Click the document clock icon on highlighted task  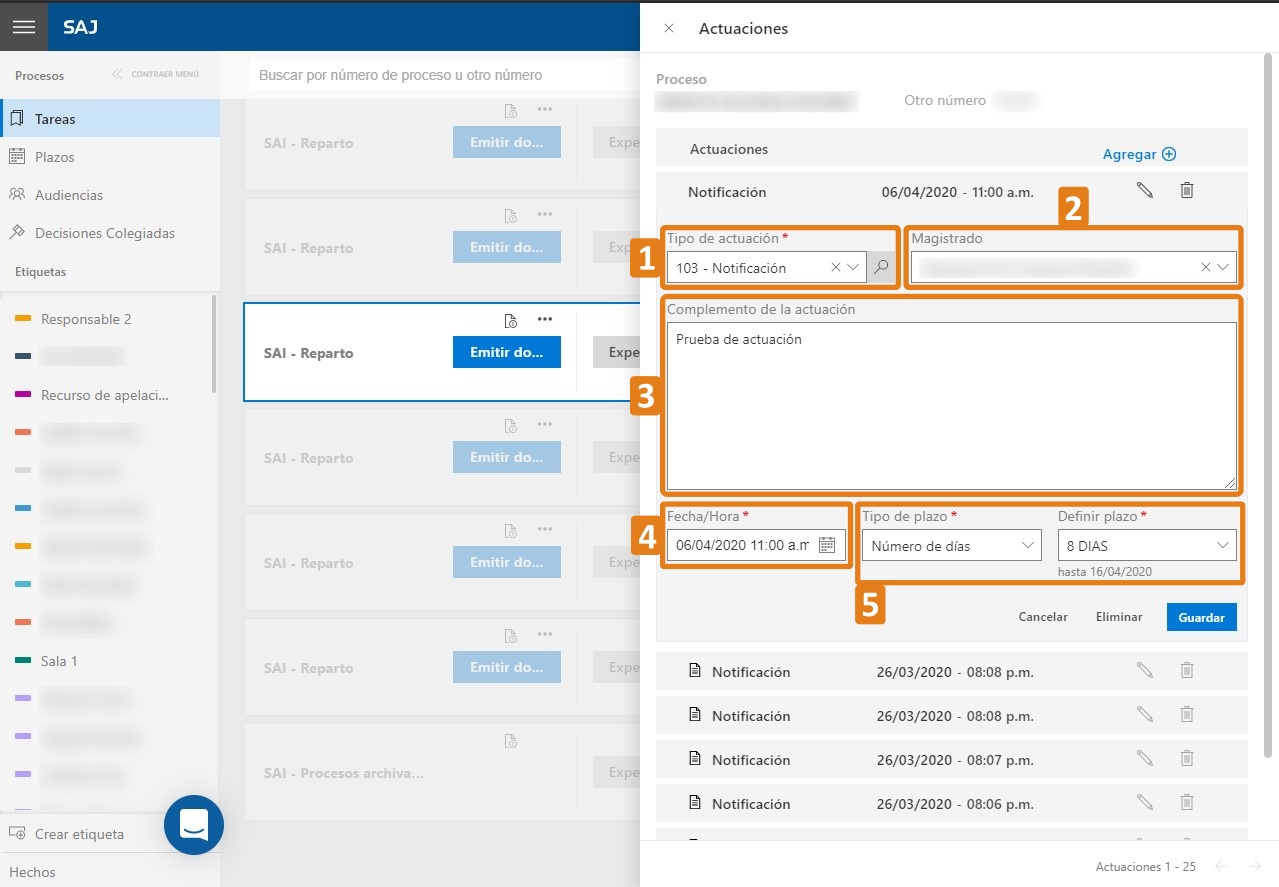pos(510,321)
